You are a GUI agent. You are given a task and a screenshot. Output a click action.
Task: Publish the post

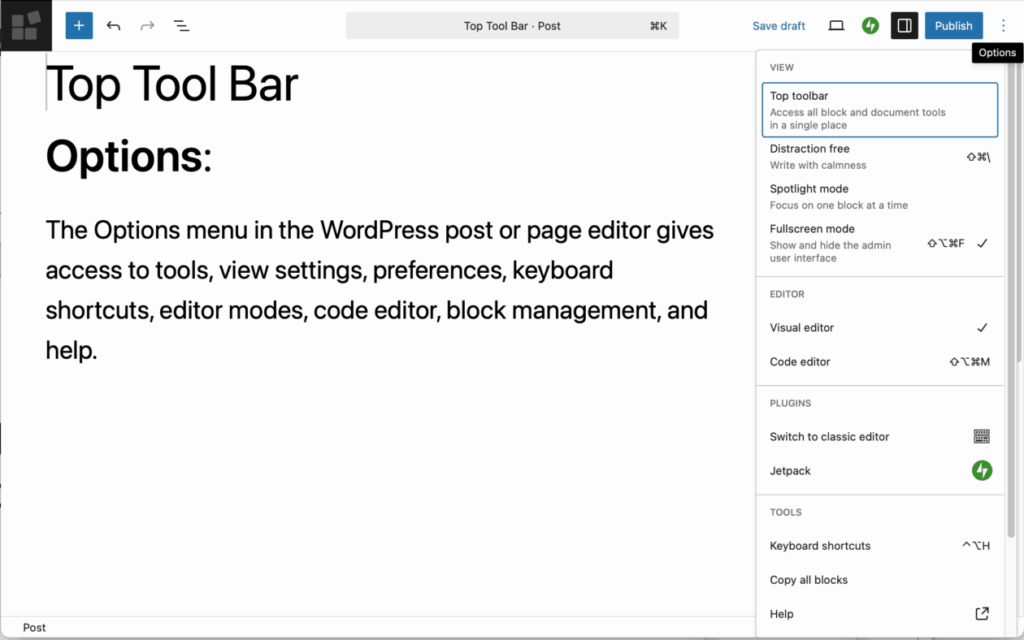953,25
